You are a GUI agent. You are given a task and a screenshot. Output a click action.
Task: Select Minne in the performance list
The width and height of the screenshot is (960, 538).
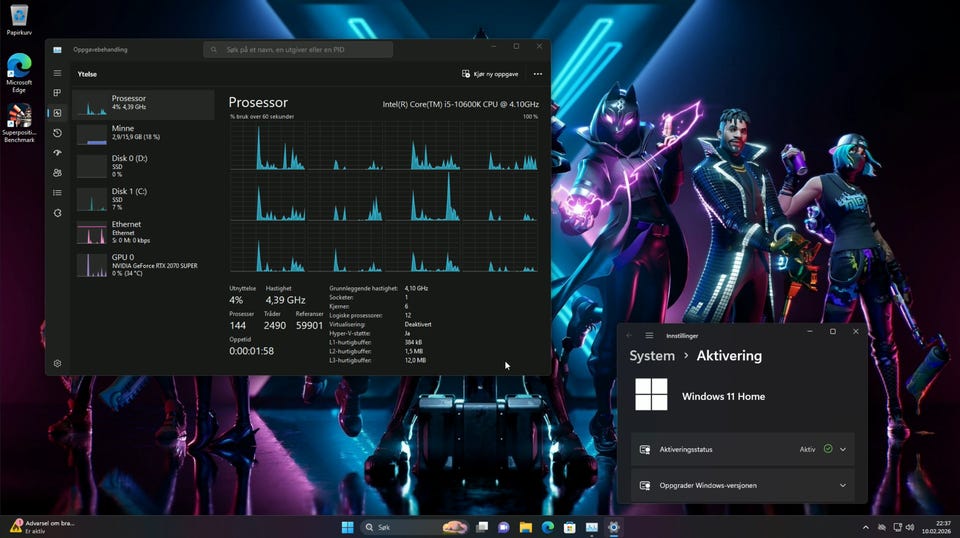point(145,132)
